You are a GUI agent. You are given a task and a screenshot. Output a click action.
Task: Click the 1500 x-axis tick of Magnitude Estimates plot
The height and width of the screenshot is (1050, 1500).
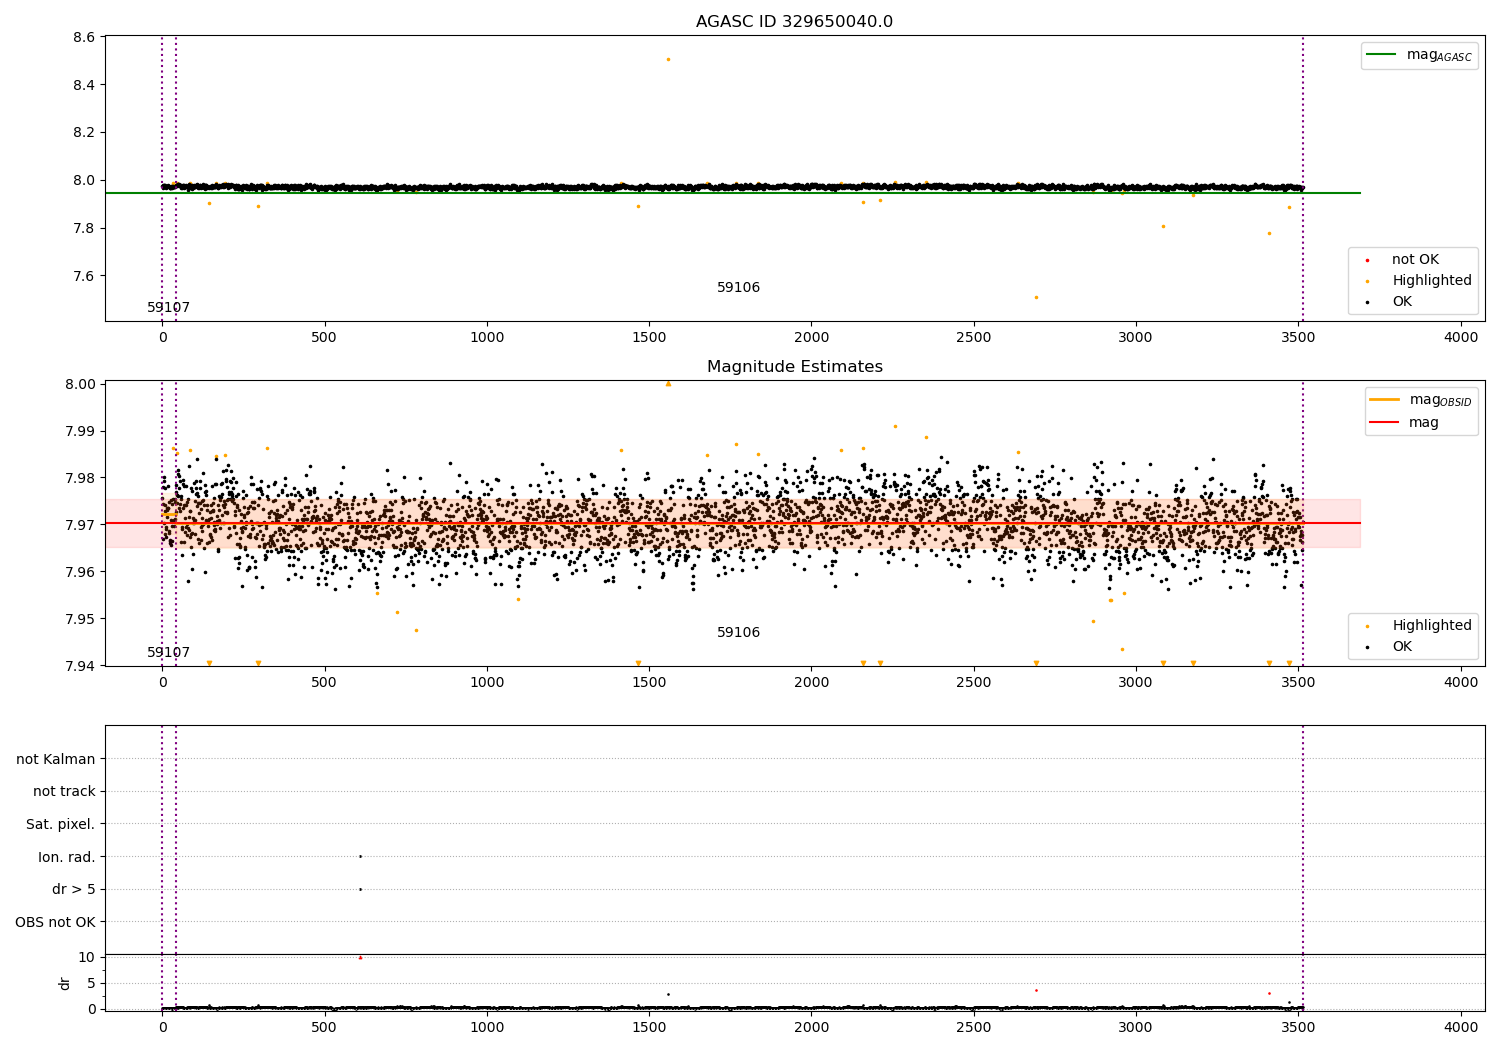click(649, 683)
